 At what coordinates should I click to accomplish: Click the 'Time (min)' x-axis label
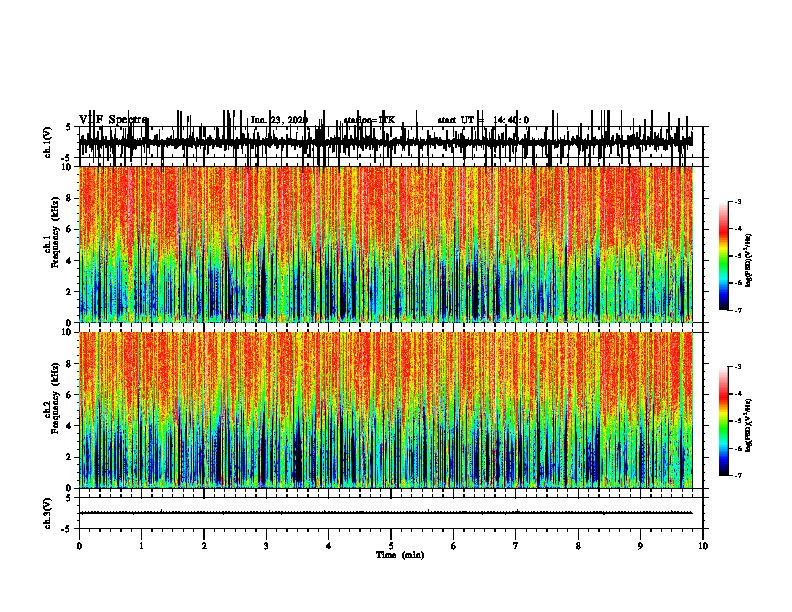[x=400, y=555]
